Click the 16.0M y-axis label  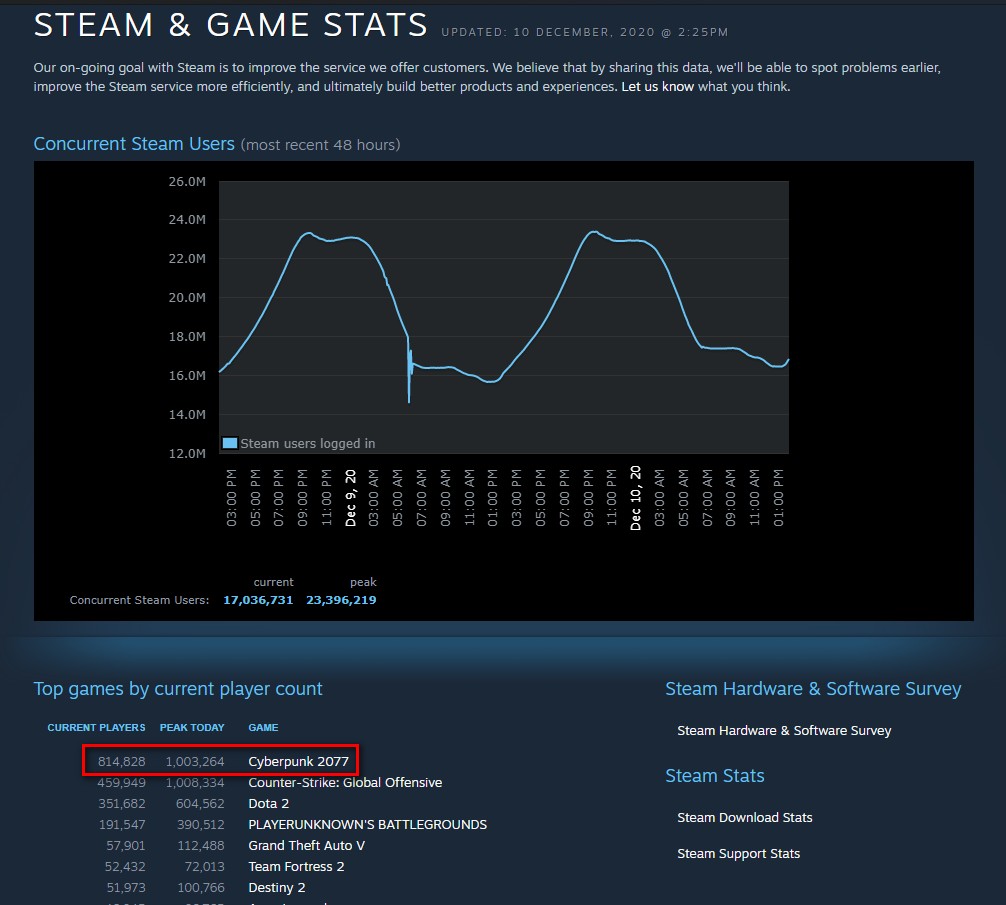pos(187,375)
